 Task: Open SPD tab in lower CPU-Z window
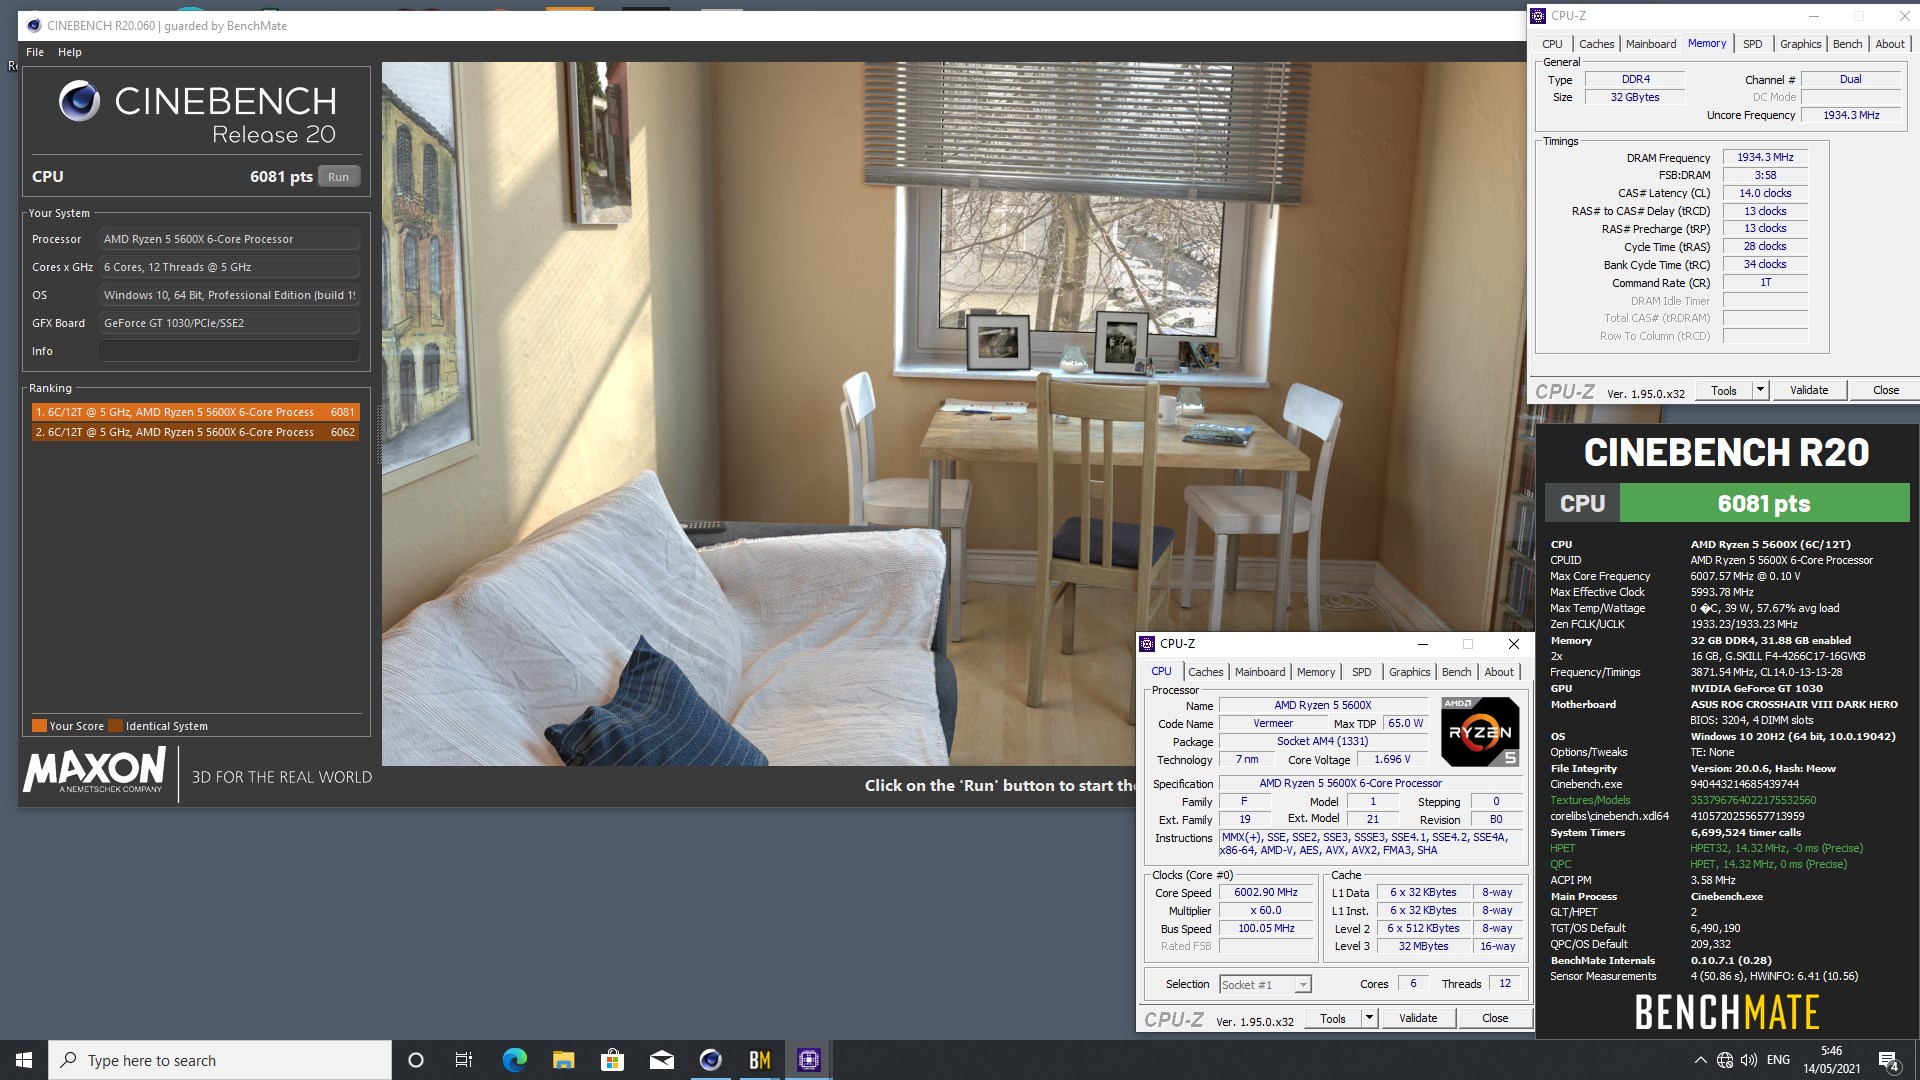(1362, 672)
